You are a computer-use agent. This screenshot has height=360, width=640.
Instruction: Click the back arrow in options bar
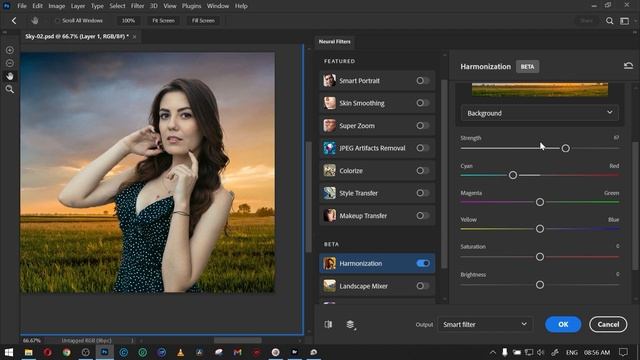coord(14,20)
